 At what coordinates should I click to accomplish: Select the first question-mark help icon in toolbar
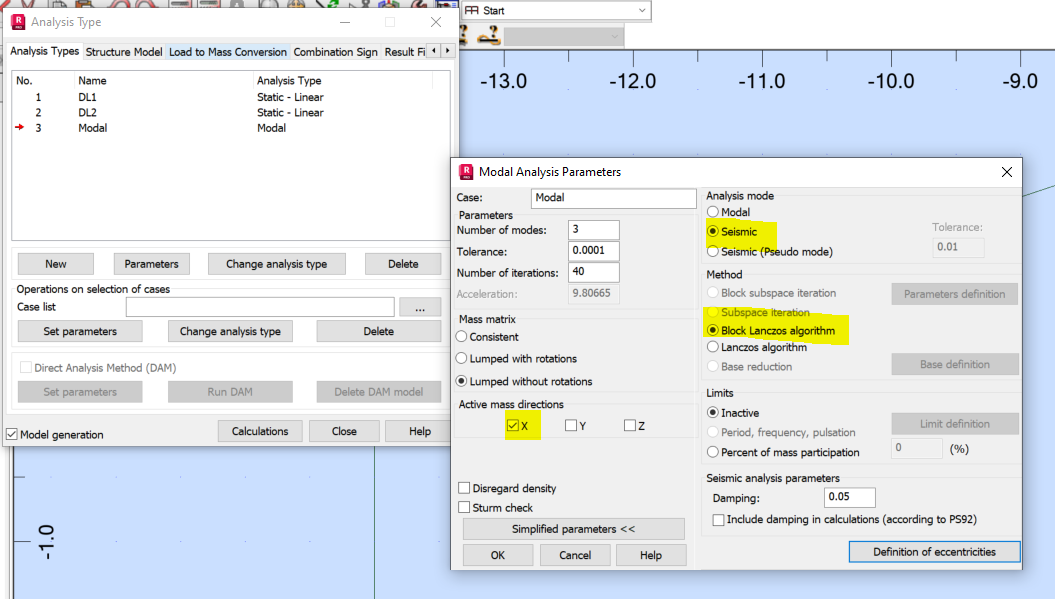click(x=462, y=32)
